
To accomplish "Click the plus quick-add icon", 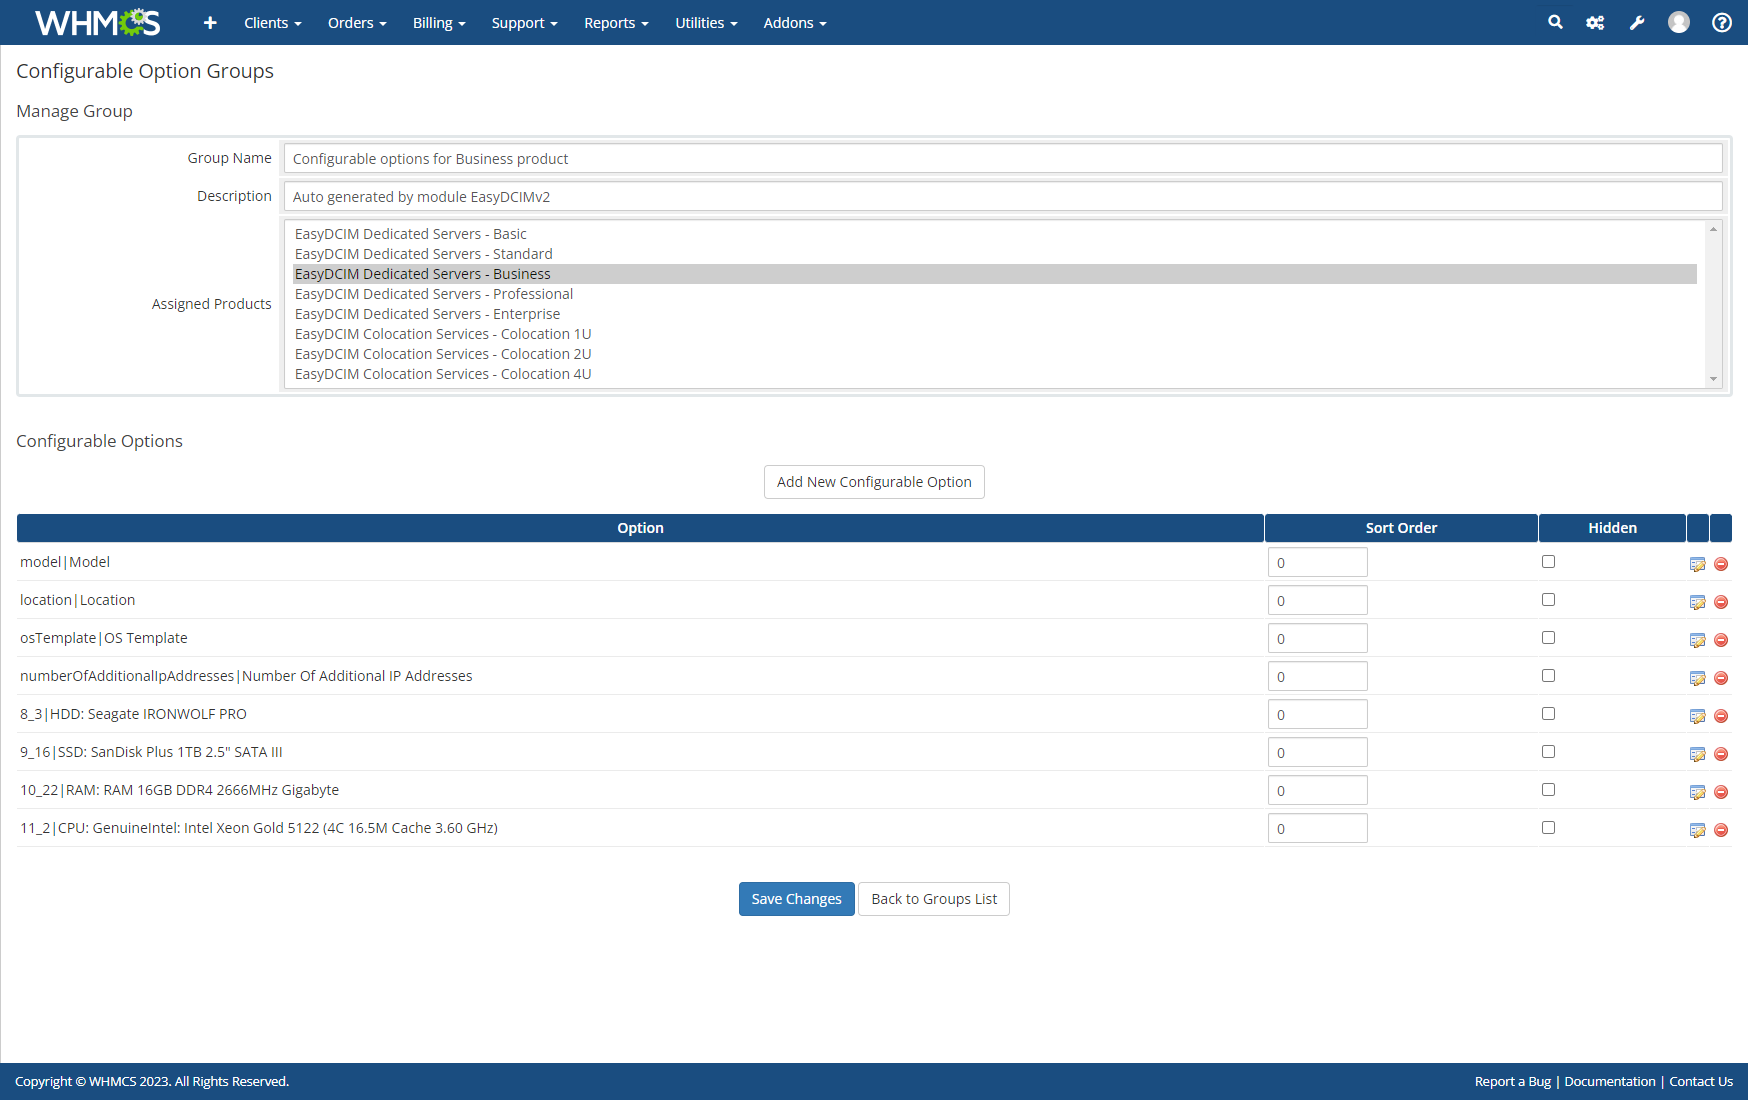I will 210,22.
